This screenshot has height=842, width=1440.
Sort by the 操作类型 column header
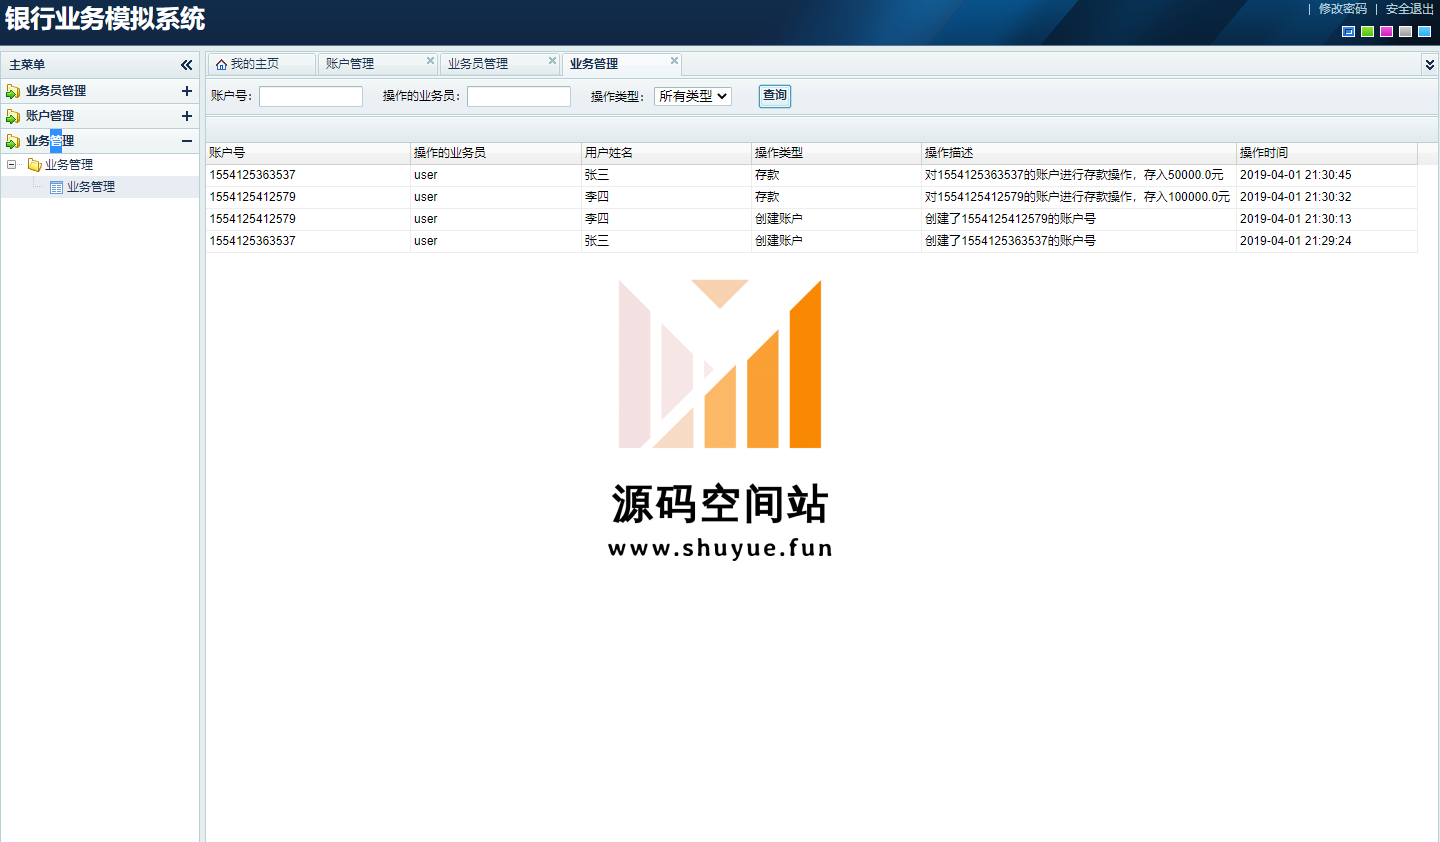click(836, 153)
